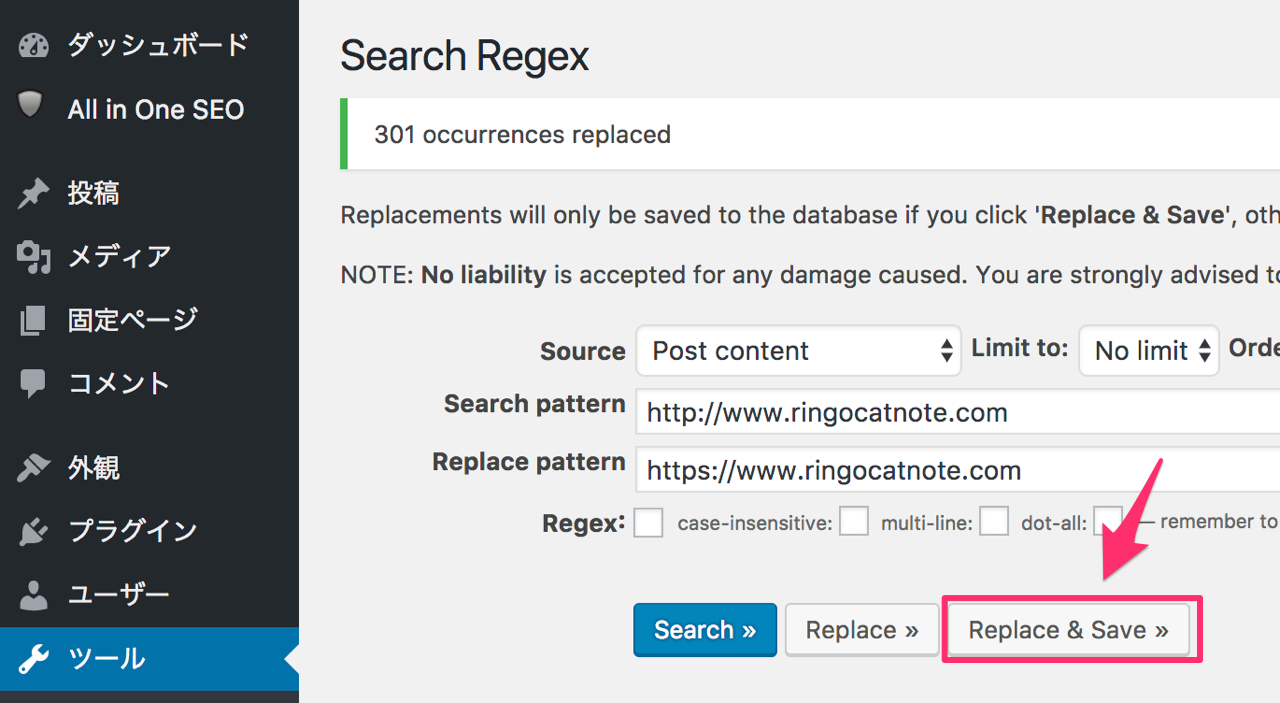Click the pushpin icon for 投稿
Viewport: 1280px width, 703px height.
click(33, 194)
